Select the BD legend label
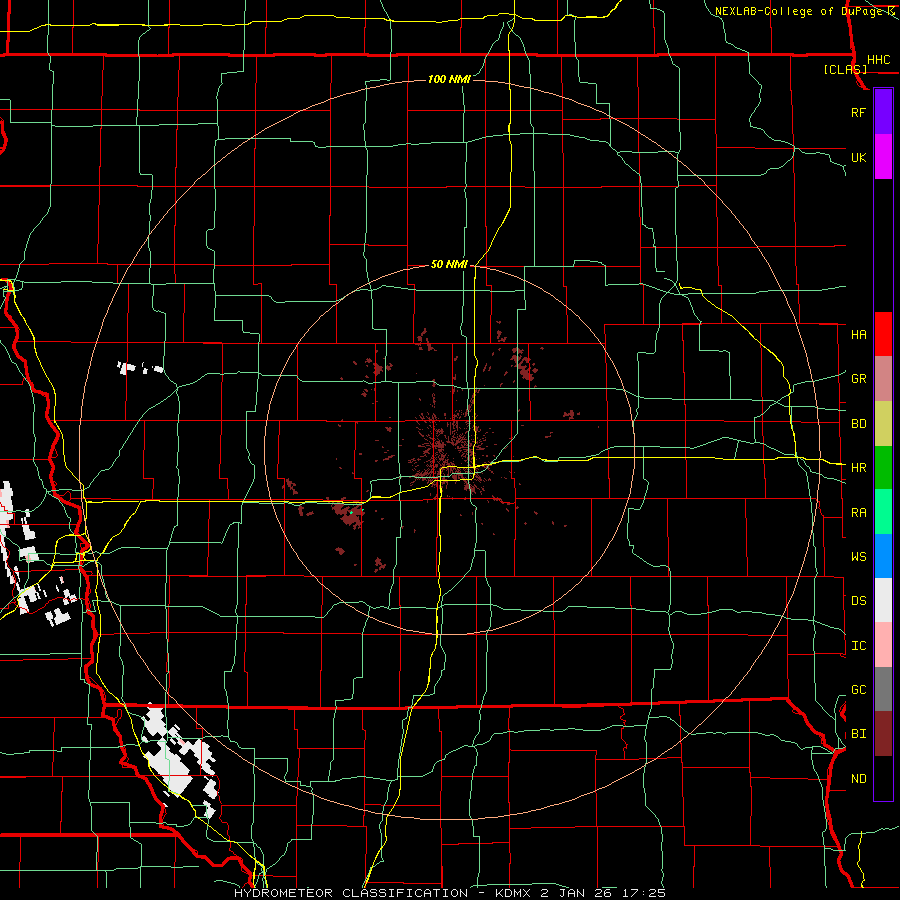This screenshot has width=900, height=900. pyautogui.click(x=858, y=424)
